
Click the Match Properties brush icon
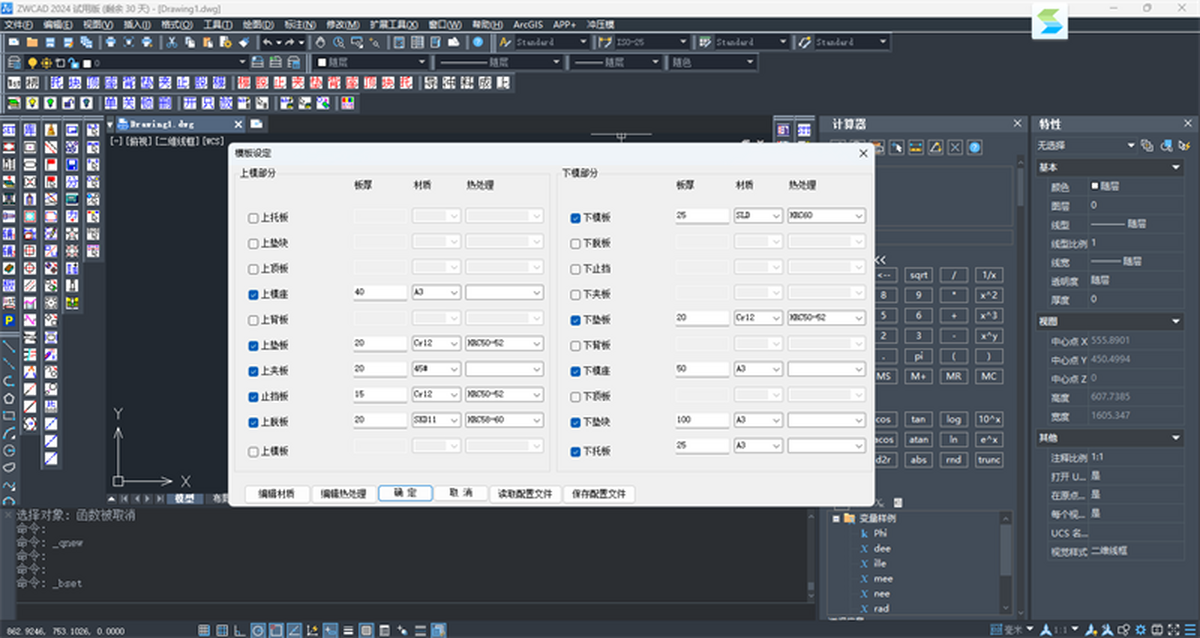[244, 42]
